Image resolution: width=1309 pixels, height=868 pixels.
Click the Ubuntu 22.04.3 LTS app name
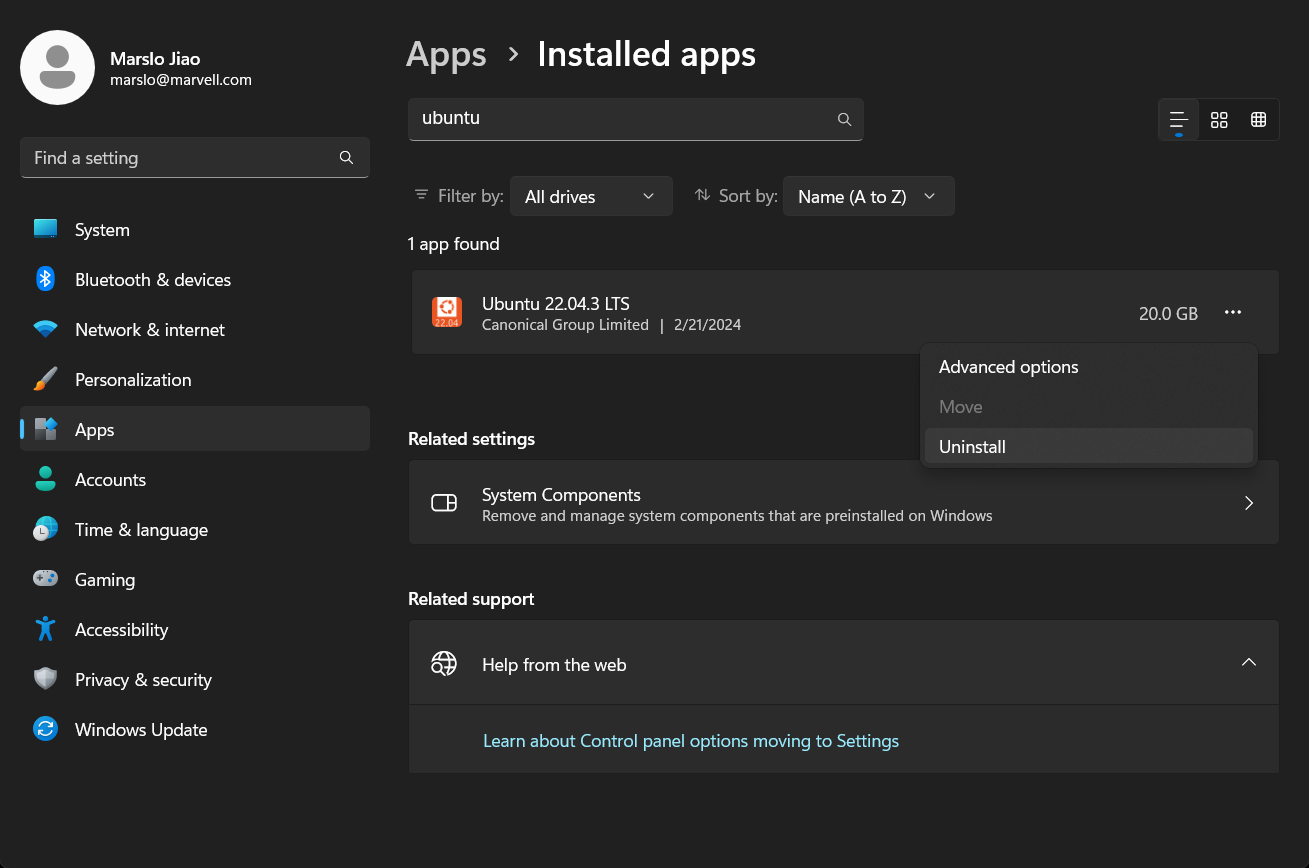[x=556, y=303]
